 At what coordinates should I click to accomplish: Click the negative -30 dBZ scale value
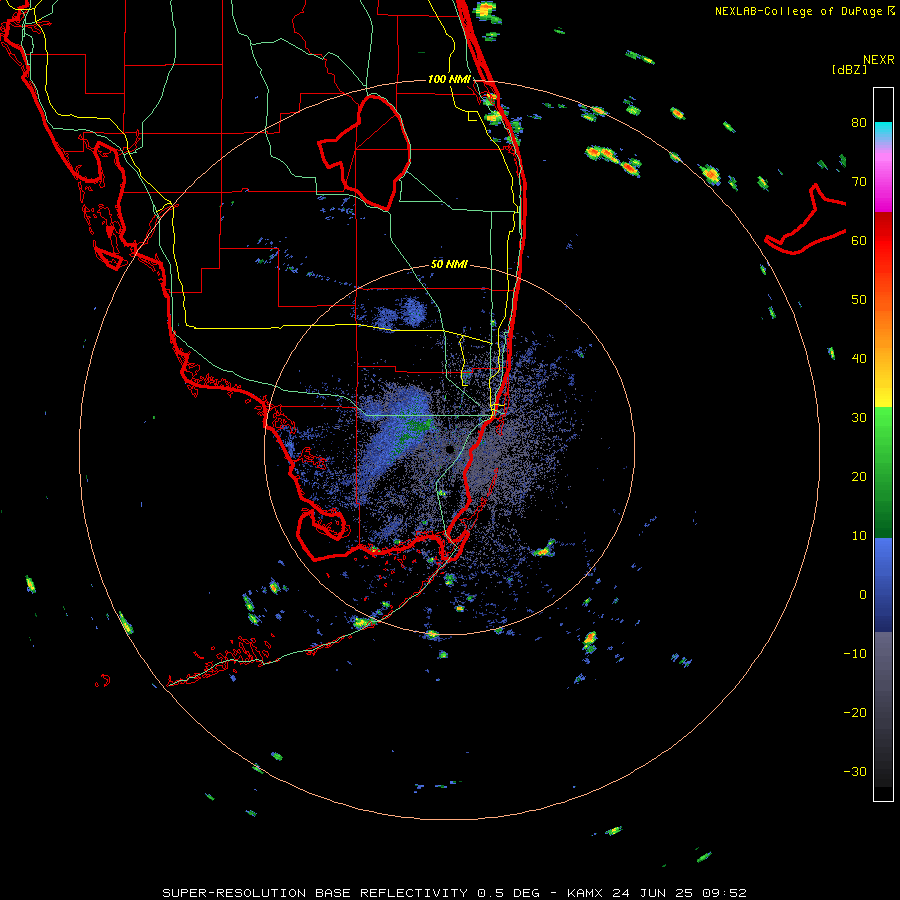pyautogui.click(x=855, y=772)
